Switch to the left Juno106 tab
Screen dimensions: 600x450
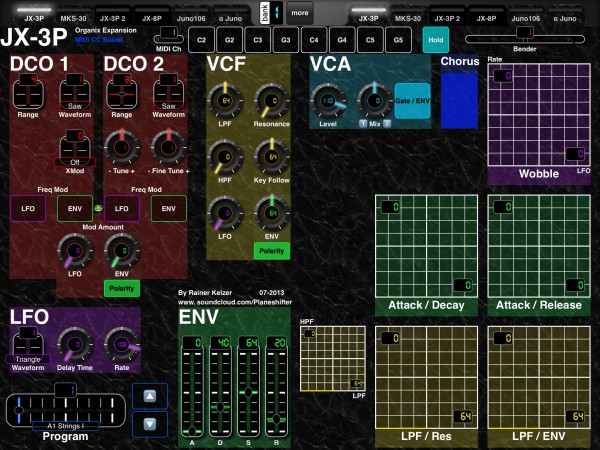tap(191, 15)
